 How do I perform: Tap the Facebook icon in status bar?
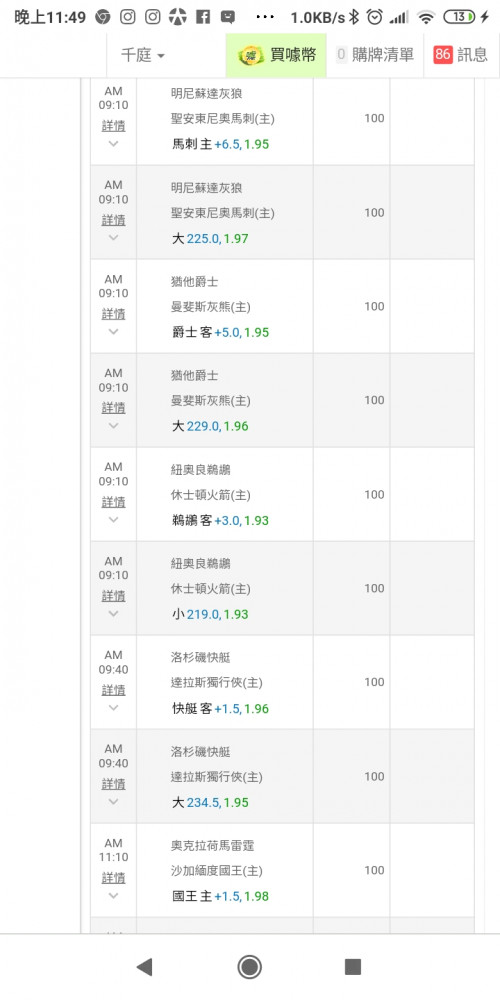[x=203, y=17]
